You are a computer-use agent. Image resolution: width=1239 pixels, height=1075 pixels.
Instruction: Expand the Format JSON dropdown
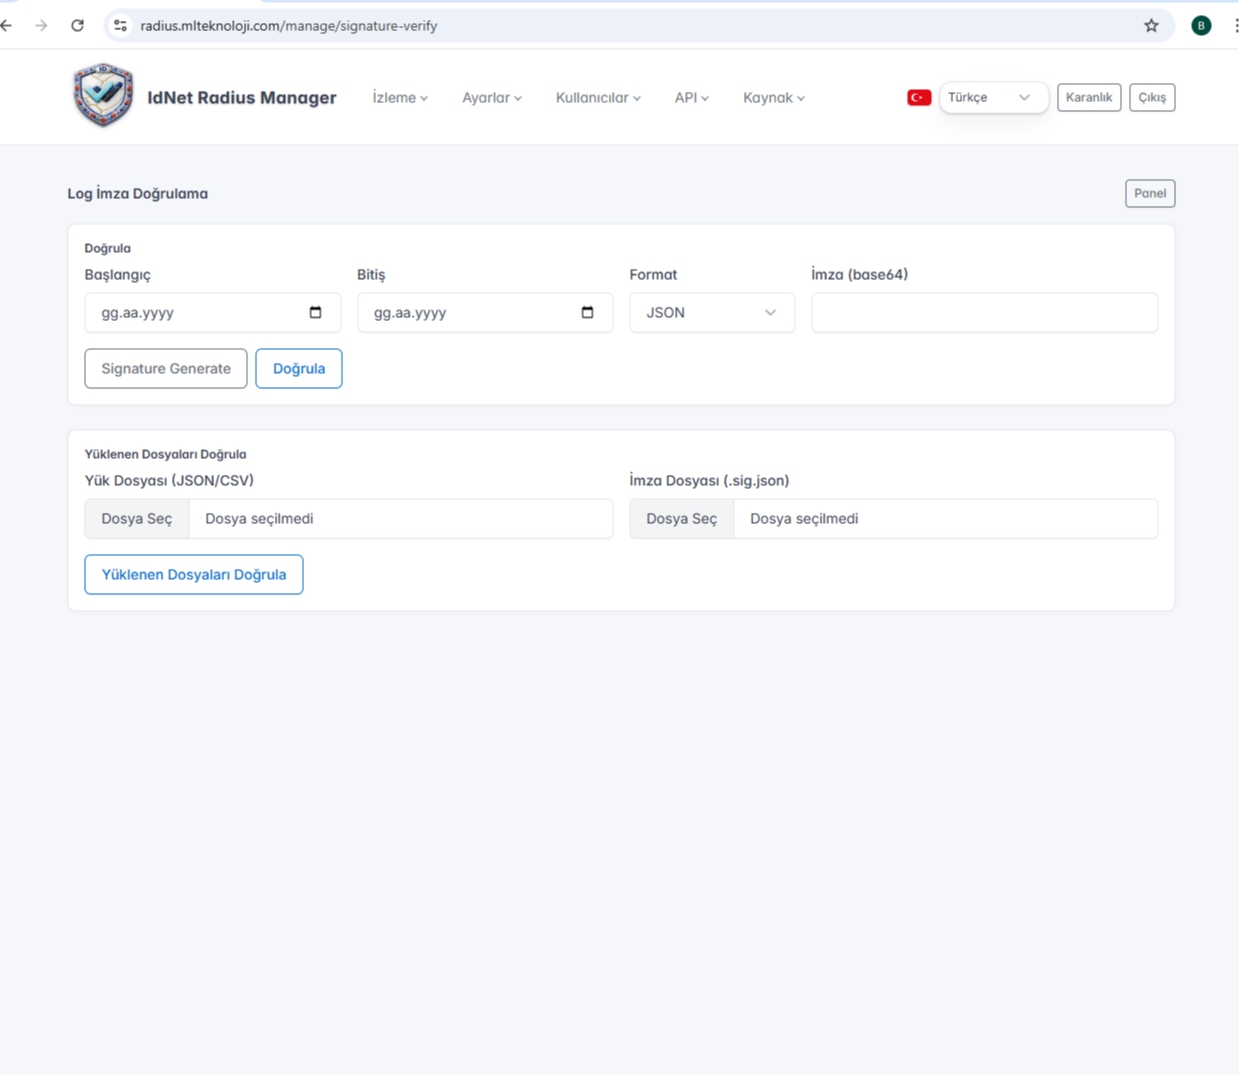[x=711, y=313]
